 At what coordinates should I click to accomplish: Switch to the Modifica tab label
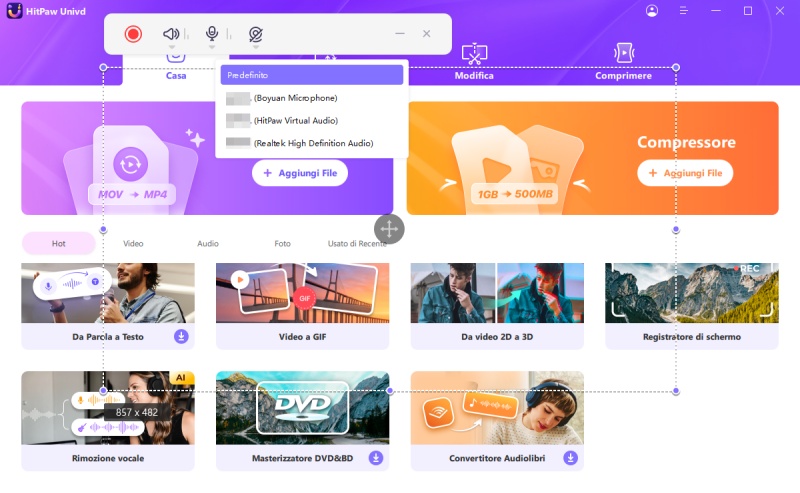pyautogui.click(x=474, y=76)
